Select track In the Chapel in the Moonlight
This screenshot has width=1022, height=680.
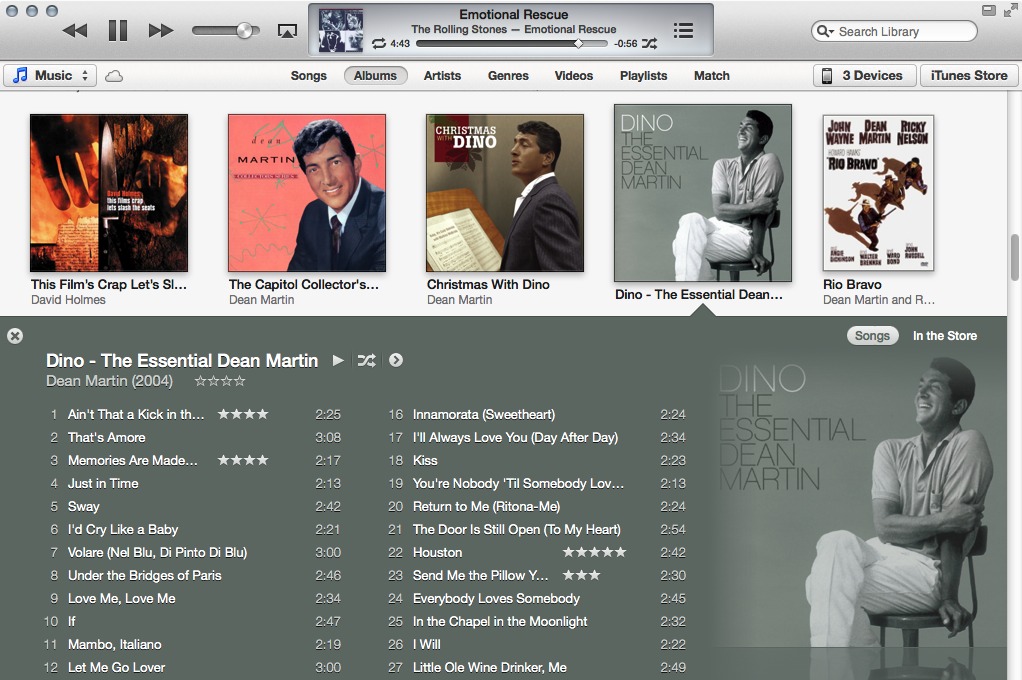[500, 621]
